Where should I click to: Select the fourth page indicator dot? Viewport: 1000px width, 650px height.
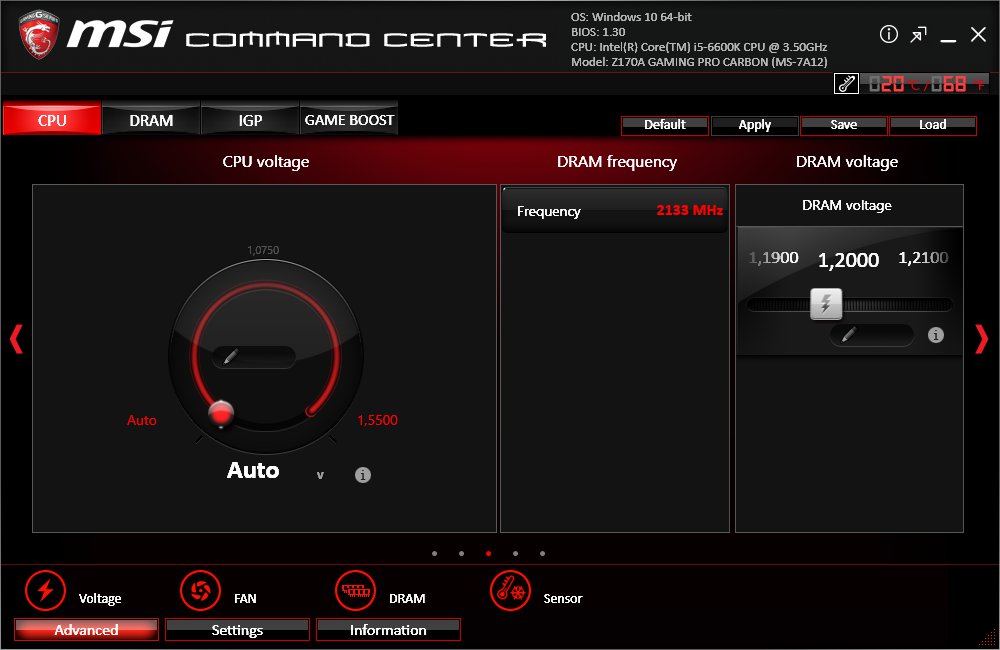pyautogui.click(x=515, y=553)
